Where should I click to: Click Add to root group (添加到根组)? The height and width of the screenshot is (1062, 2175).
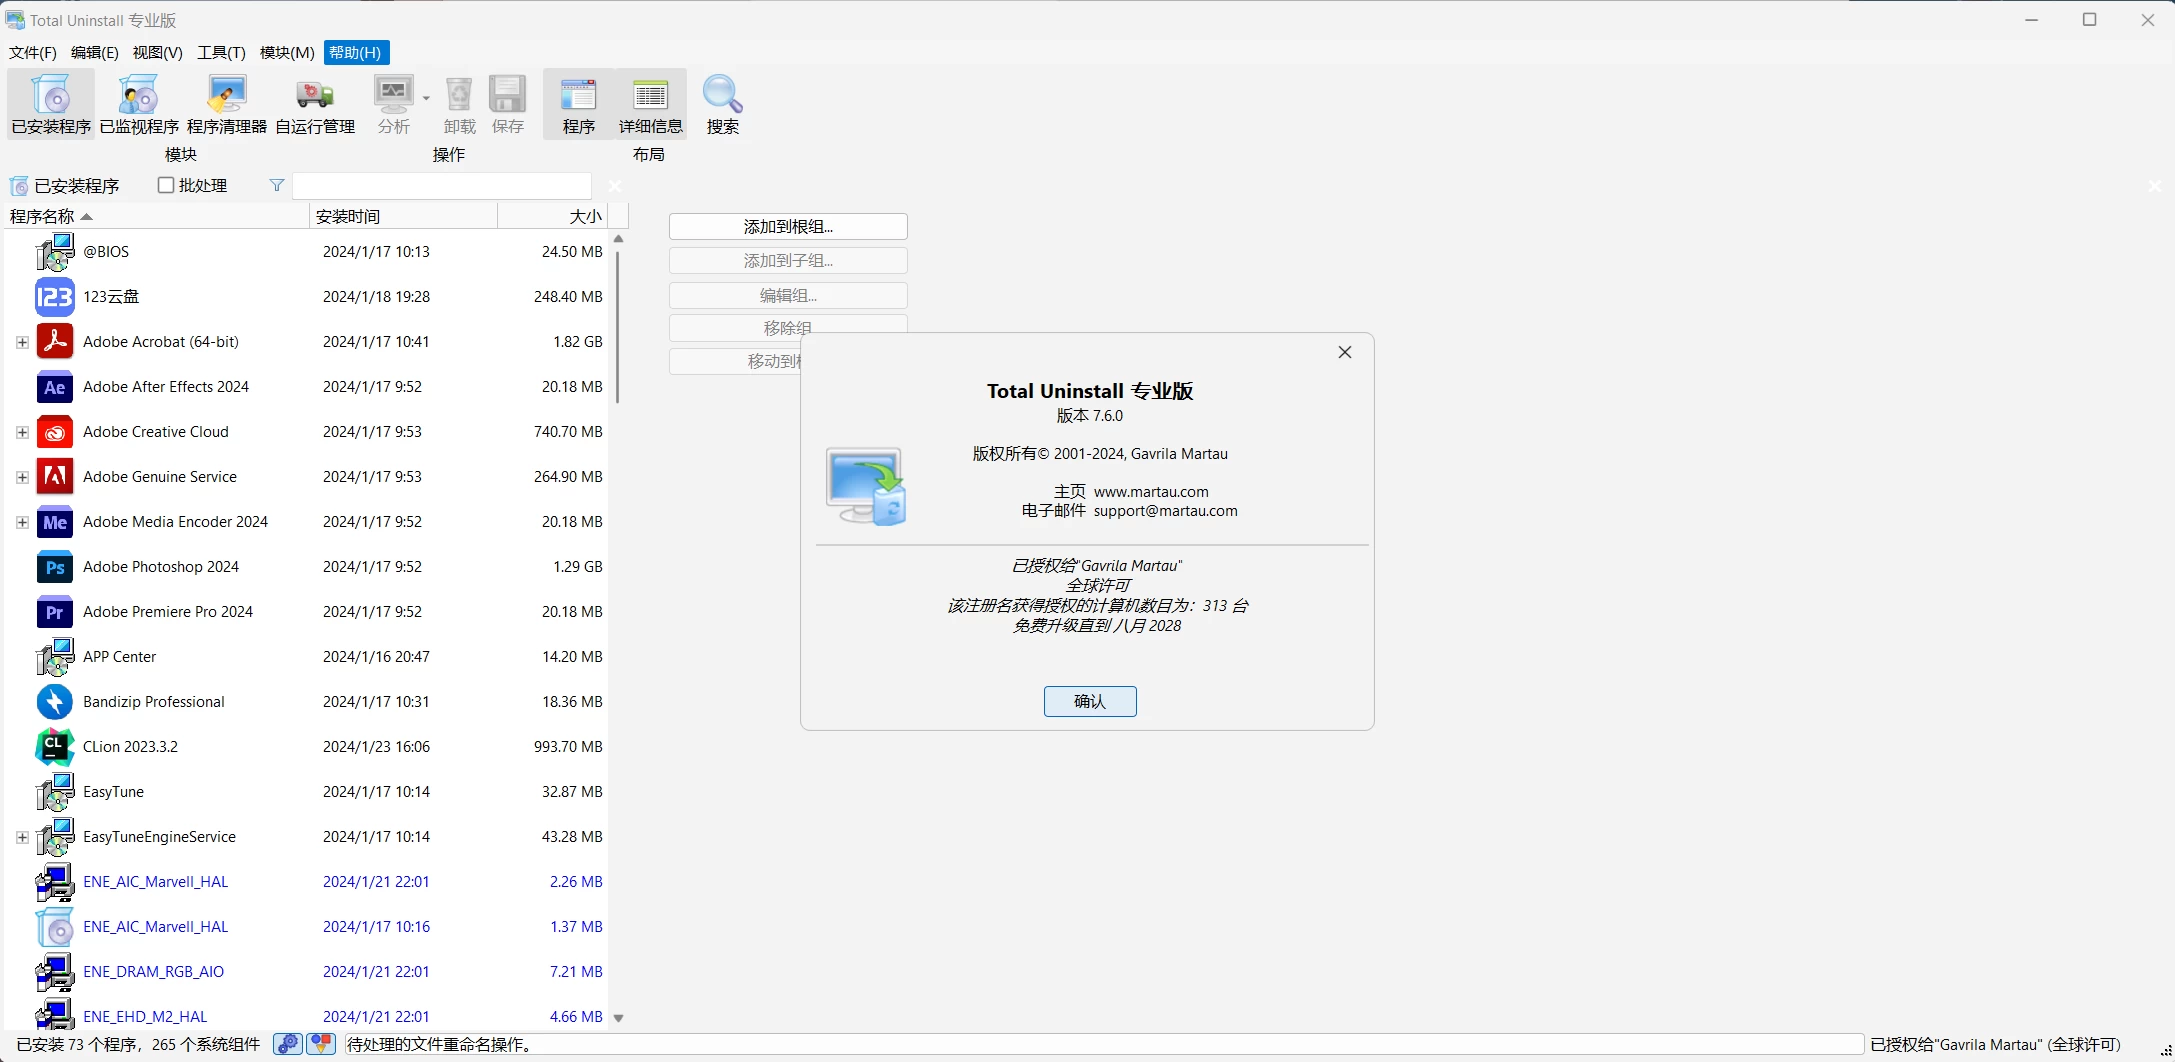tap(788, 227)
